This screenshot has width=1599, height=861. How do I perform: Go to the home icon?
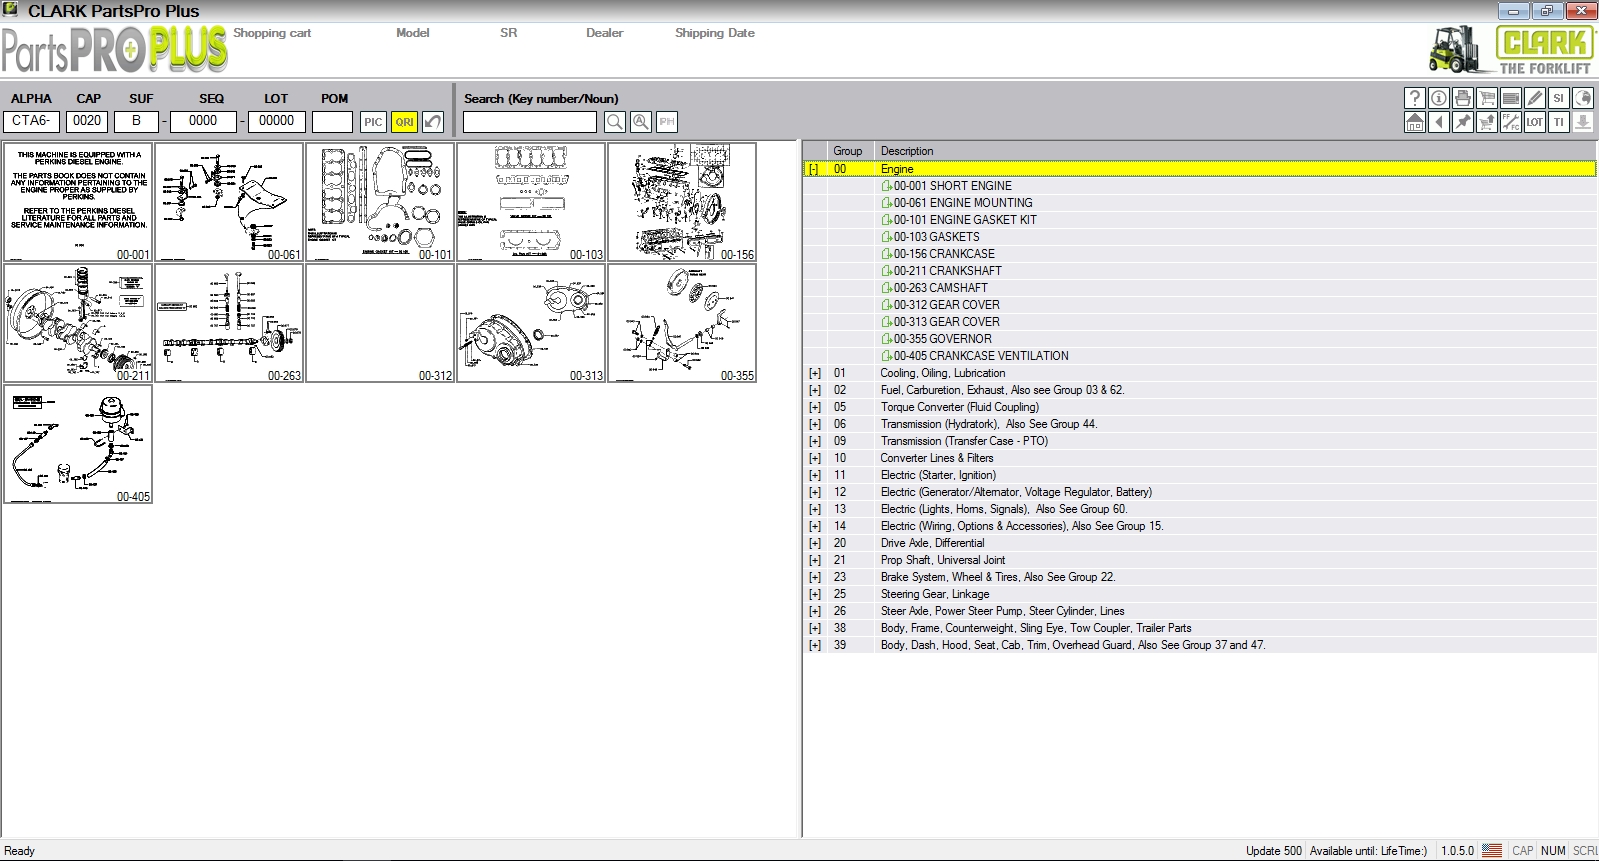coord(1414,122)
